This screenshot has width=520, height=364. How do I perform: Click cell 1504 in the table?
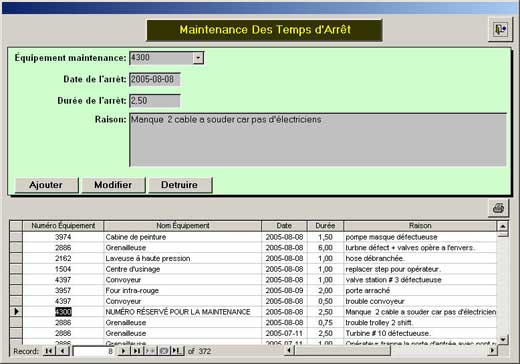point(63,269)
